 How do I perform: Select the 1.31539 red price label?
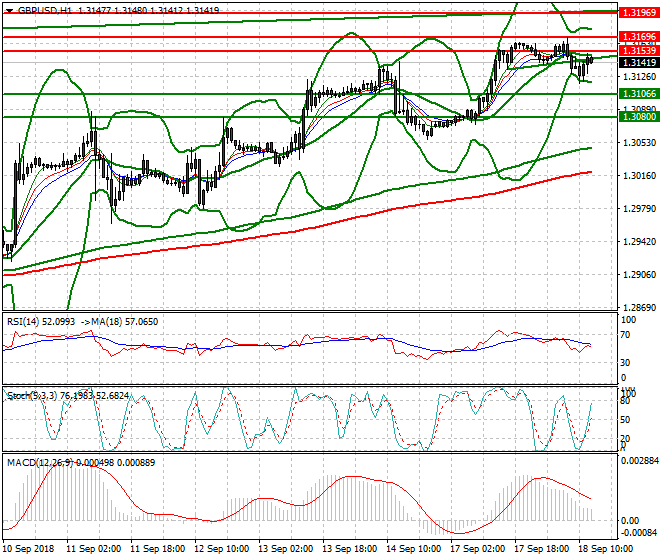(x=639, y=51)
